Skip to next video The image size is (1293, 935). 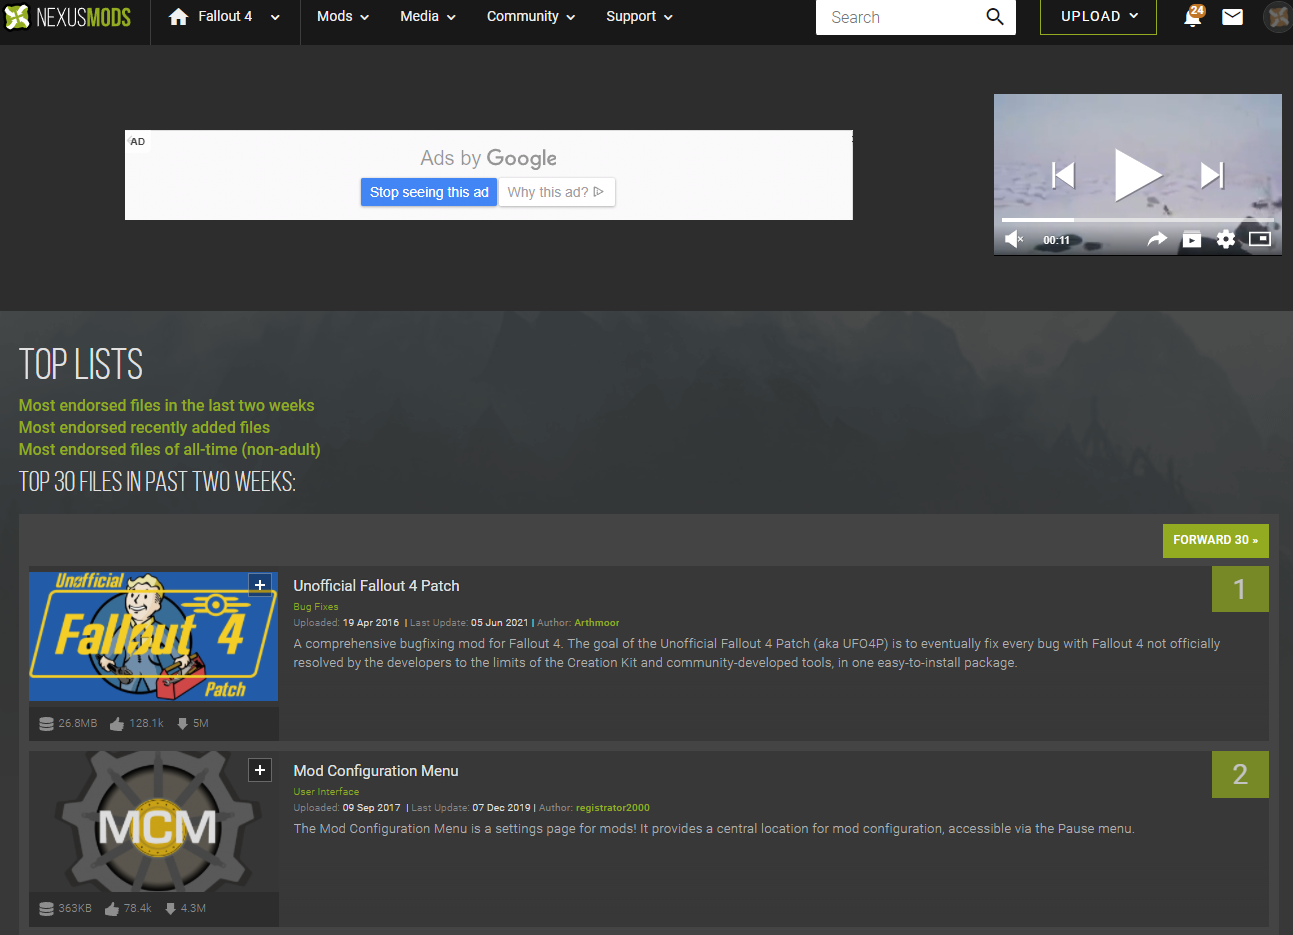pos(1212,175)
